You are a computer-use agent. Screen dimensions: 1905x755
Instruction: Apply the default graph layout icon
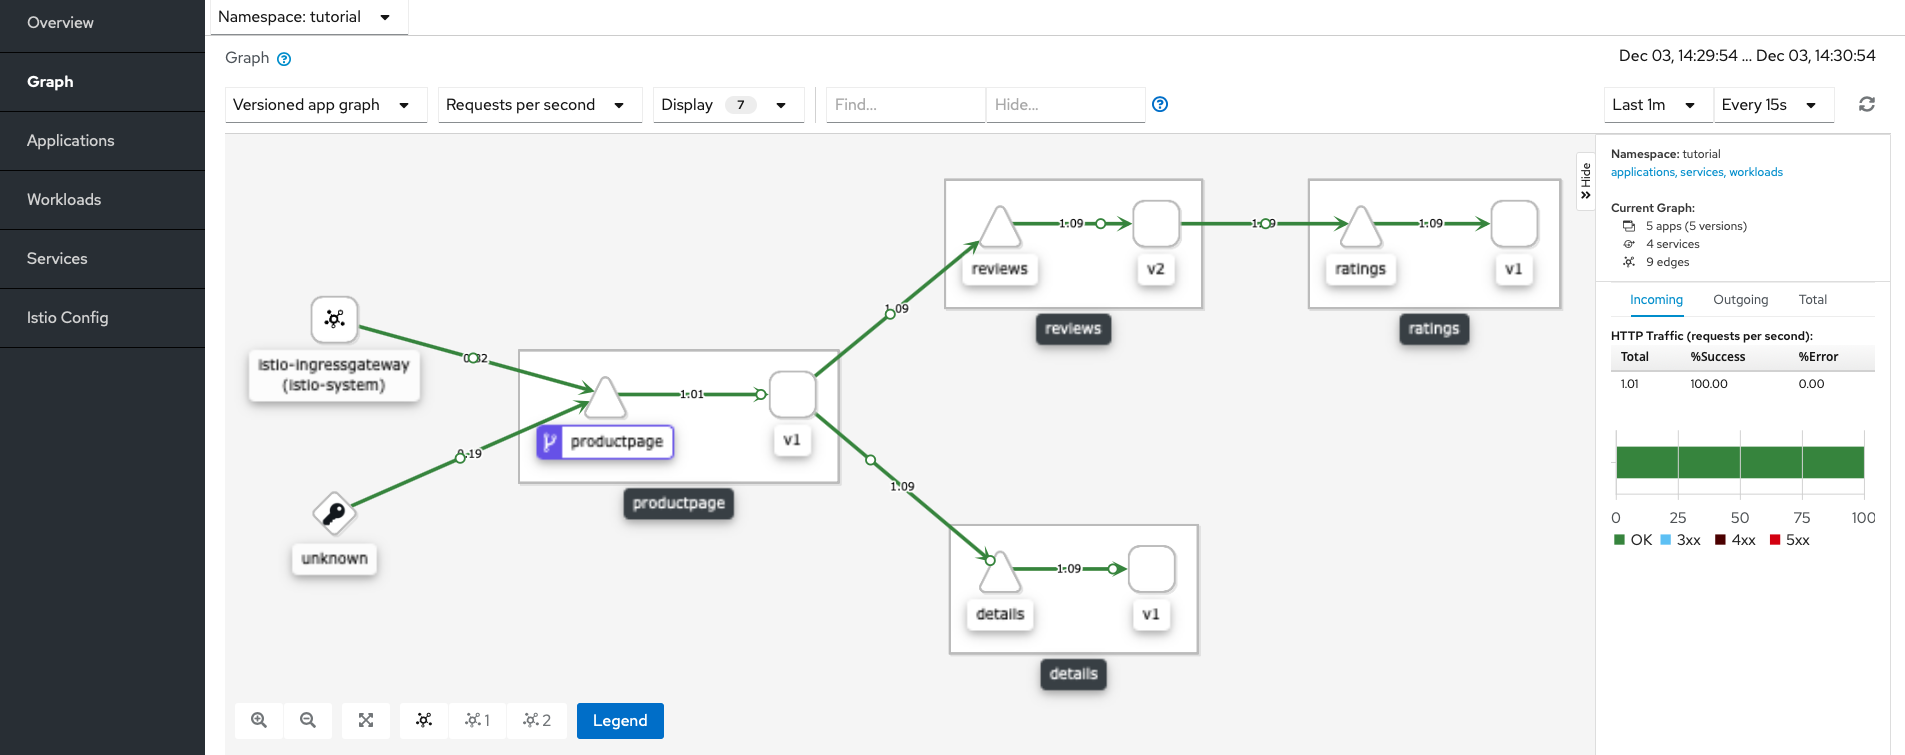tap(424, 720)
